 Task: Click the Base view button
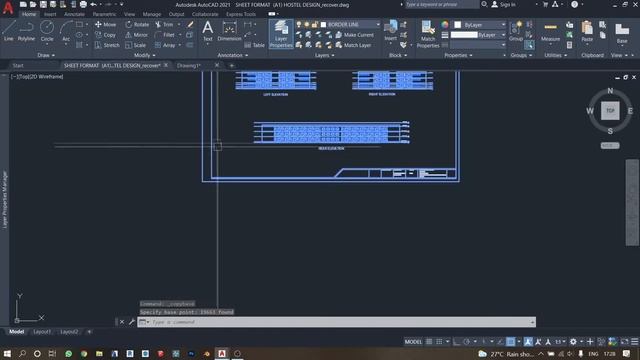point(622,33)
